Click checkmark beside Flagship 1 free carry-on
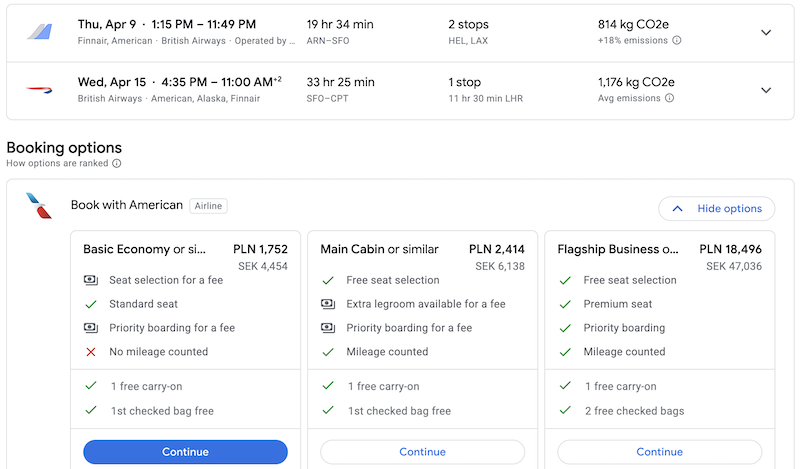800x469 pixels. point(565,385)
